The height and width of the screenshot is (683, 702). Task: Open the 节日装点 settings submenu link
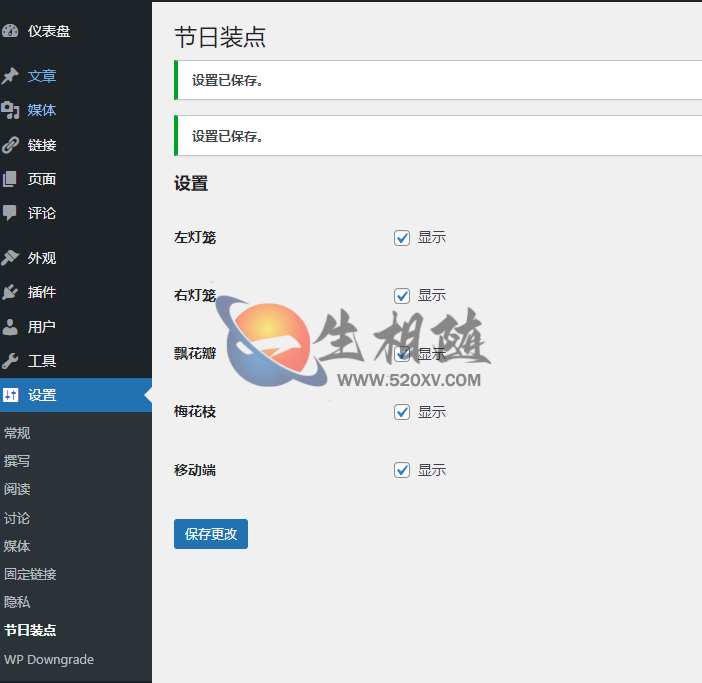30,630
